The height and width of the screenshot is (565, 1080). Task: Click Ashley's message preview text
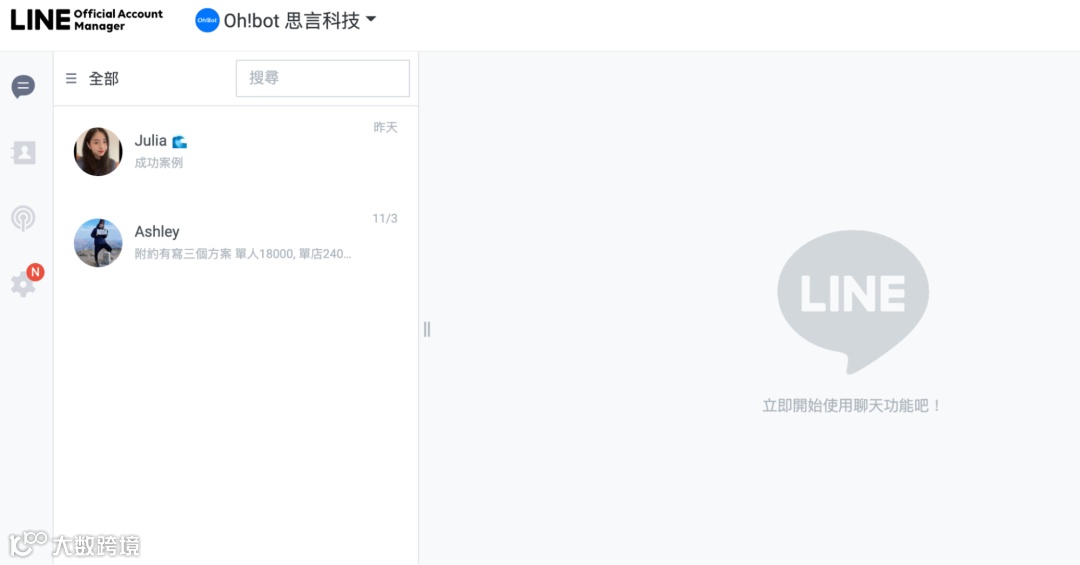242,254
